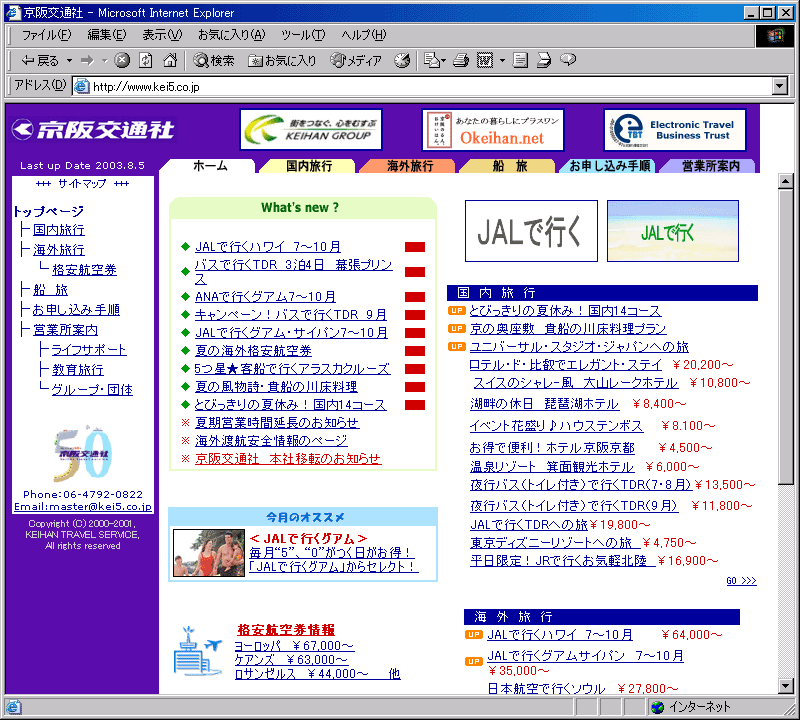Click the Guam beach photo thumbnail

tap(209, 553)
